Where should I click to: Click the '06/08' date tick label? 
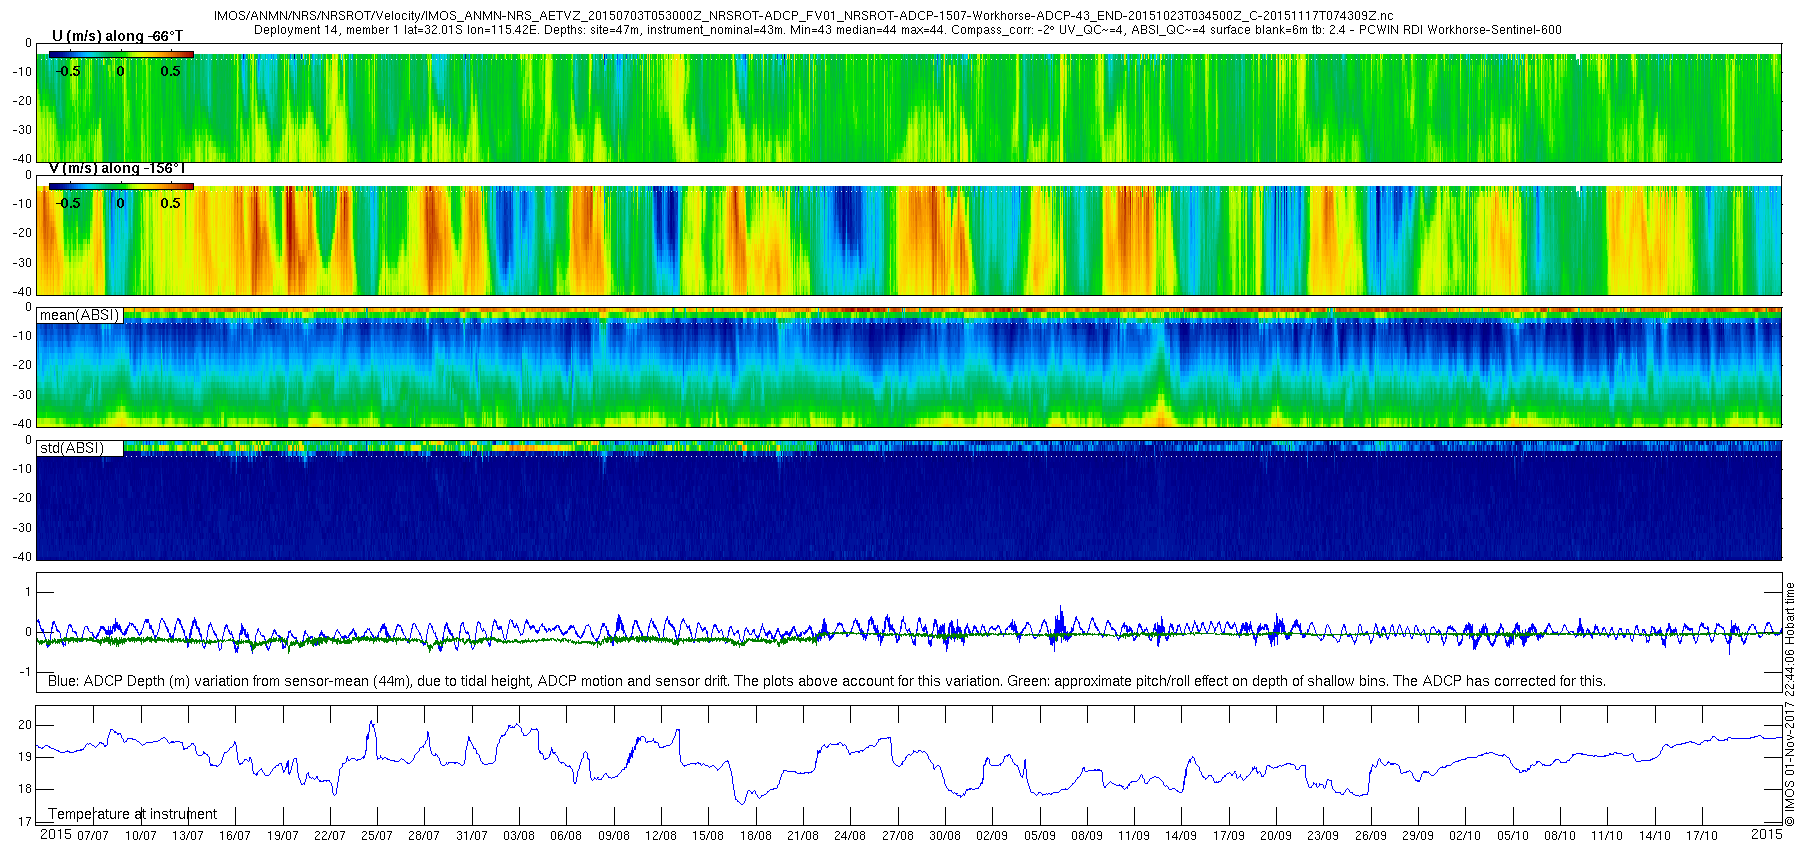pyautogui.click(x=566, y=836)
